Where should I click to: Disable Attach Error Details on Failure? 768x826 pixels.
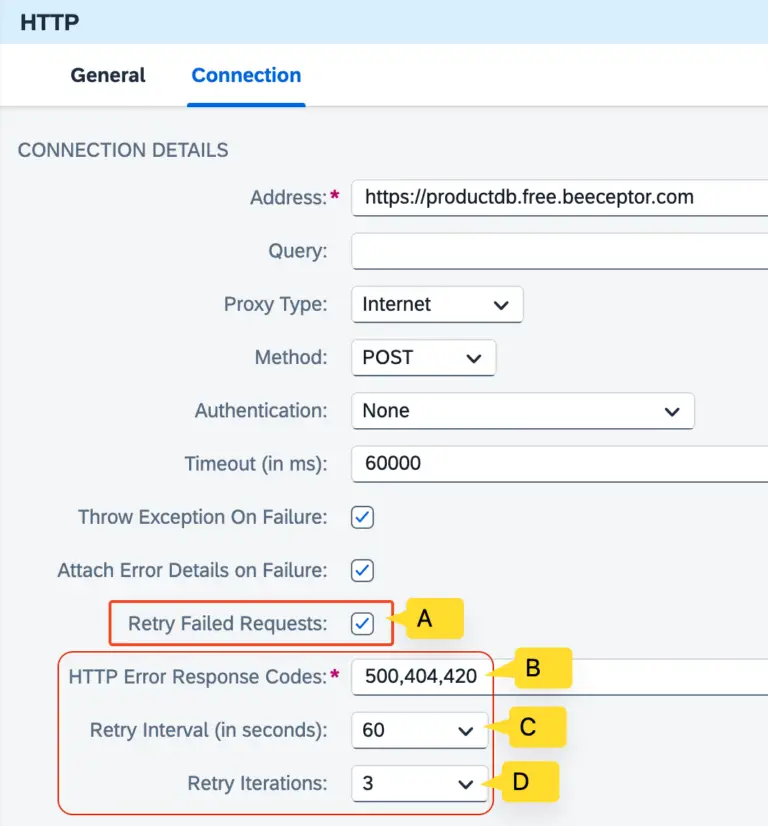pos(361,570)
